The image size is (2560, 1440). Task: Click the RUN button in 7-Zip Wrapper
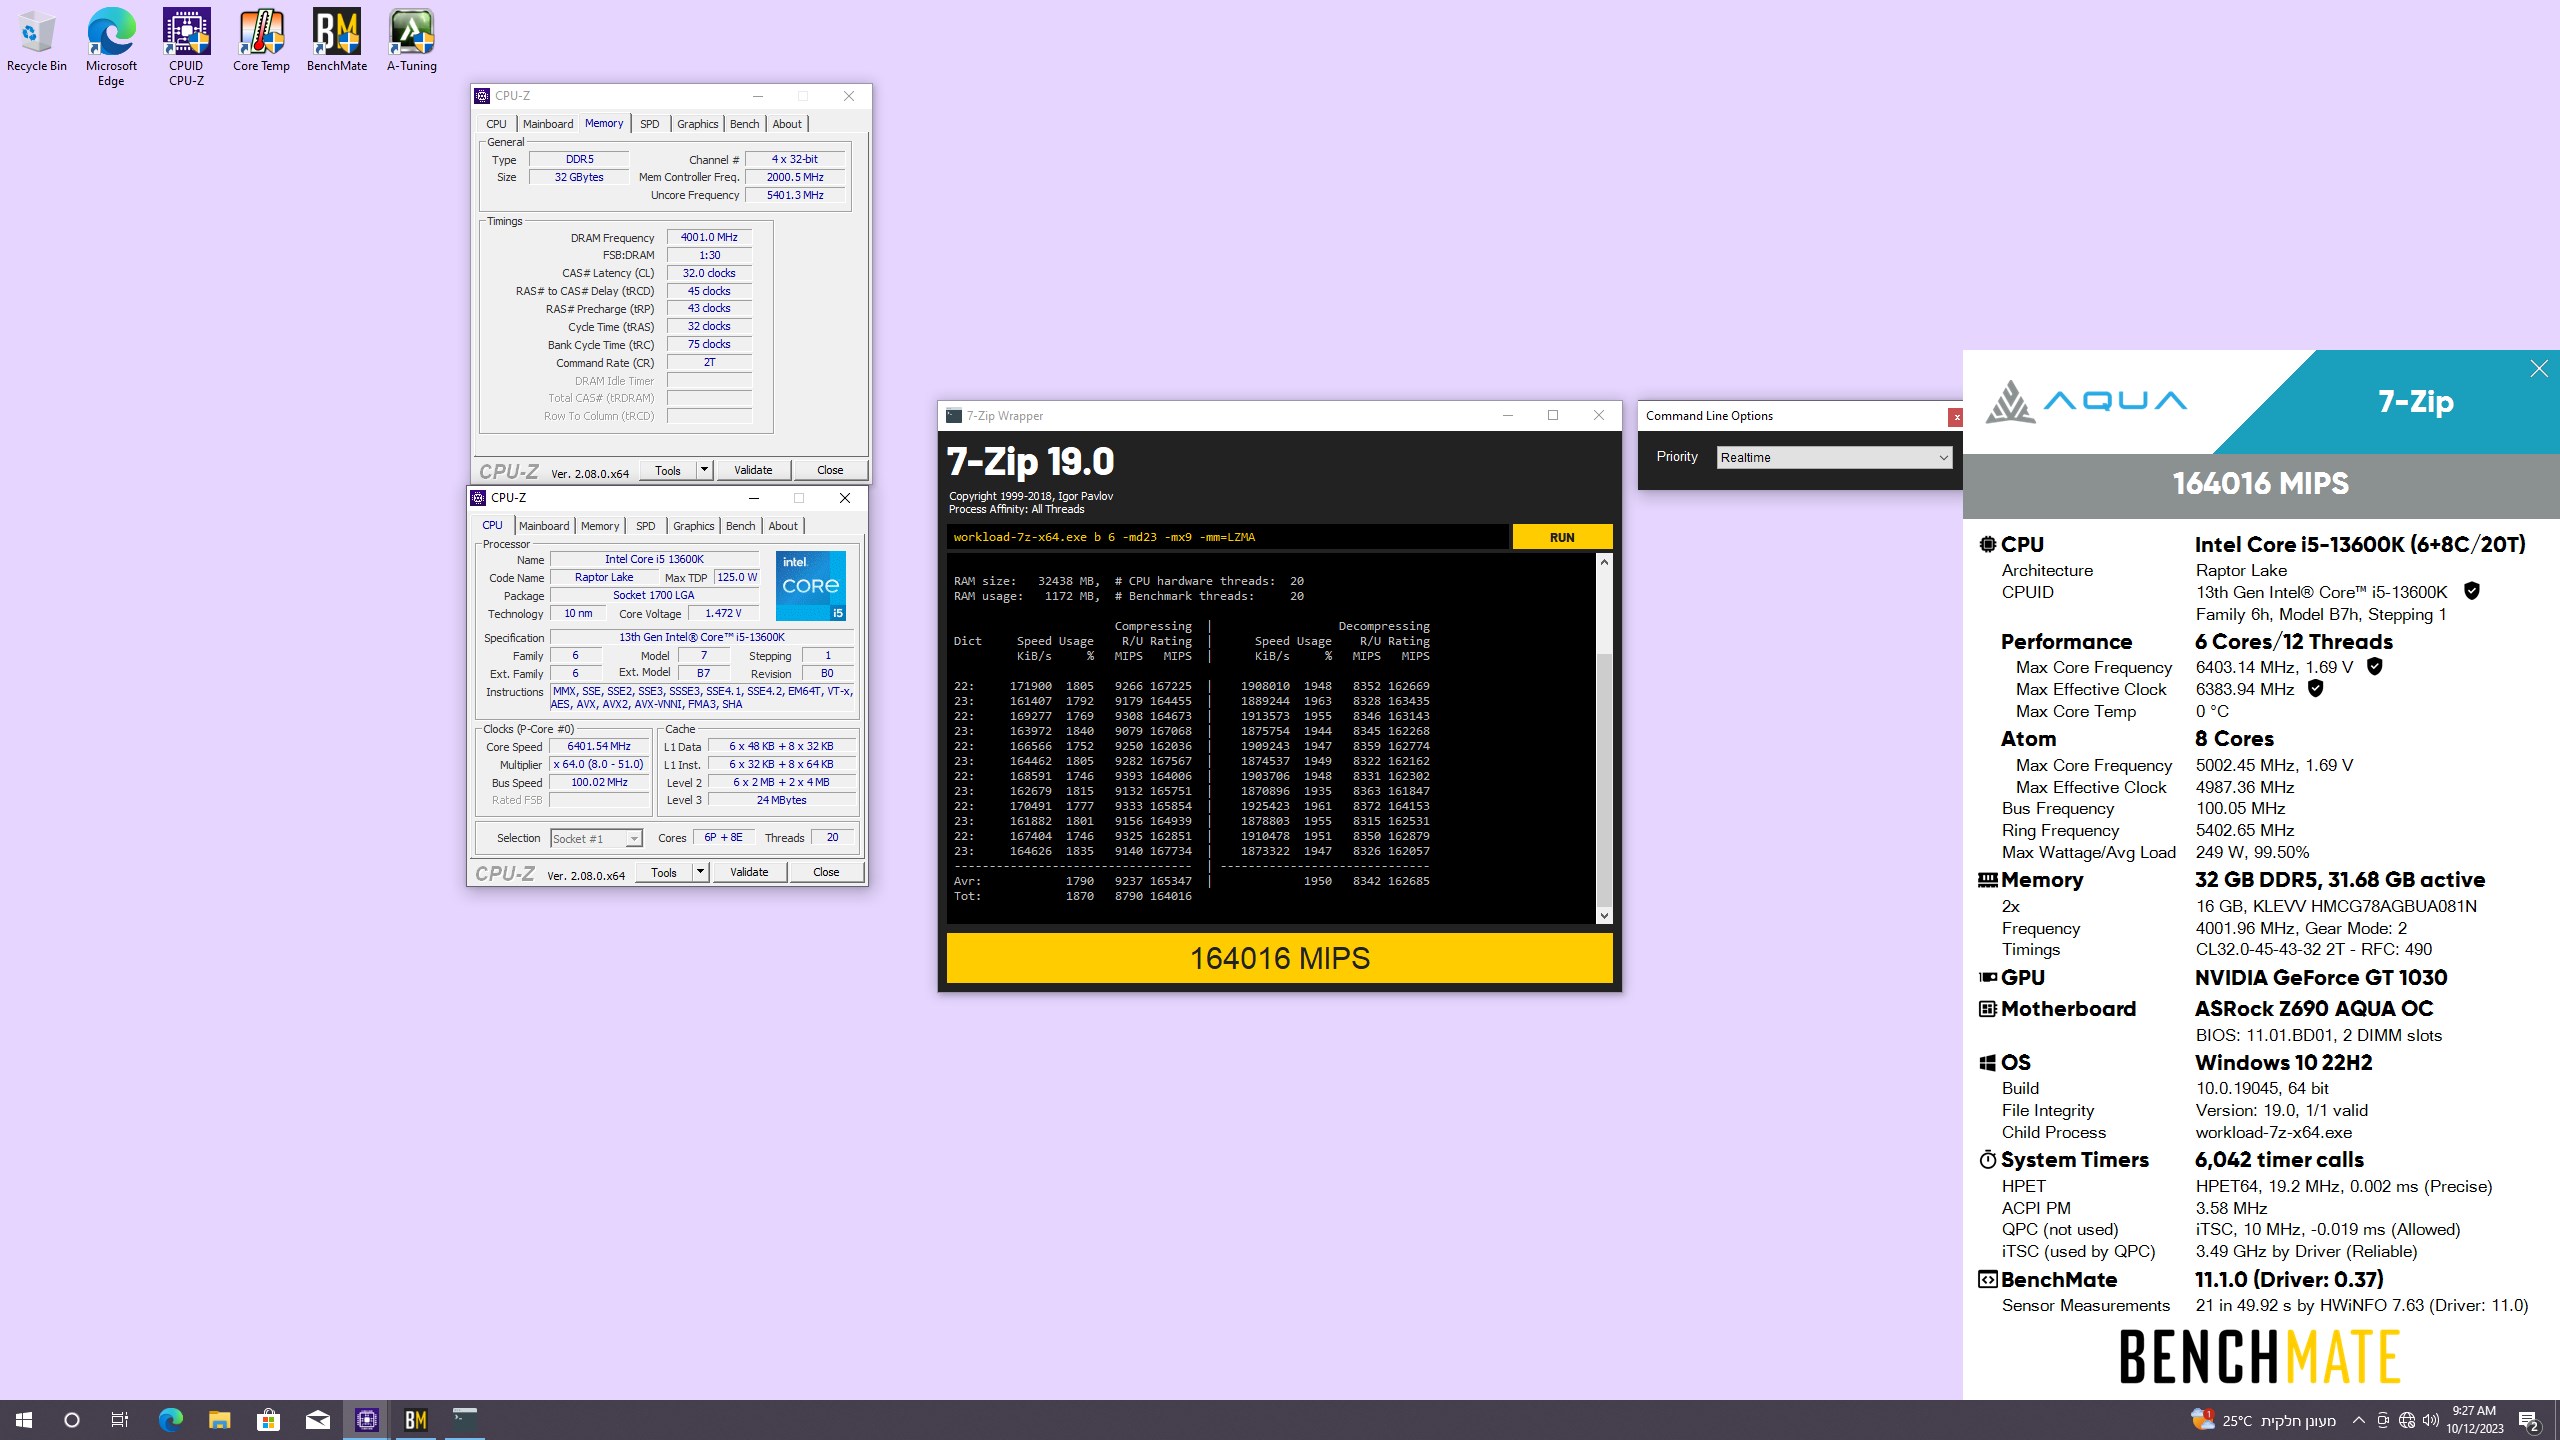point(1562,537)
